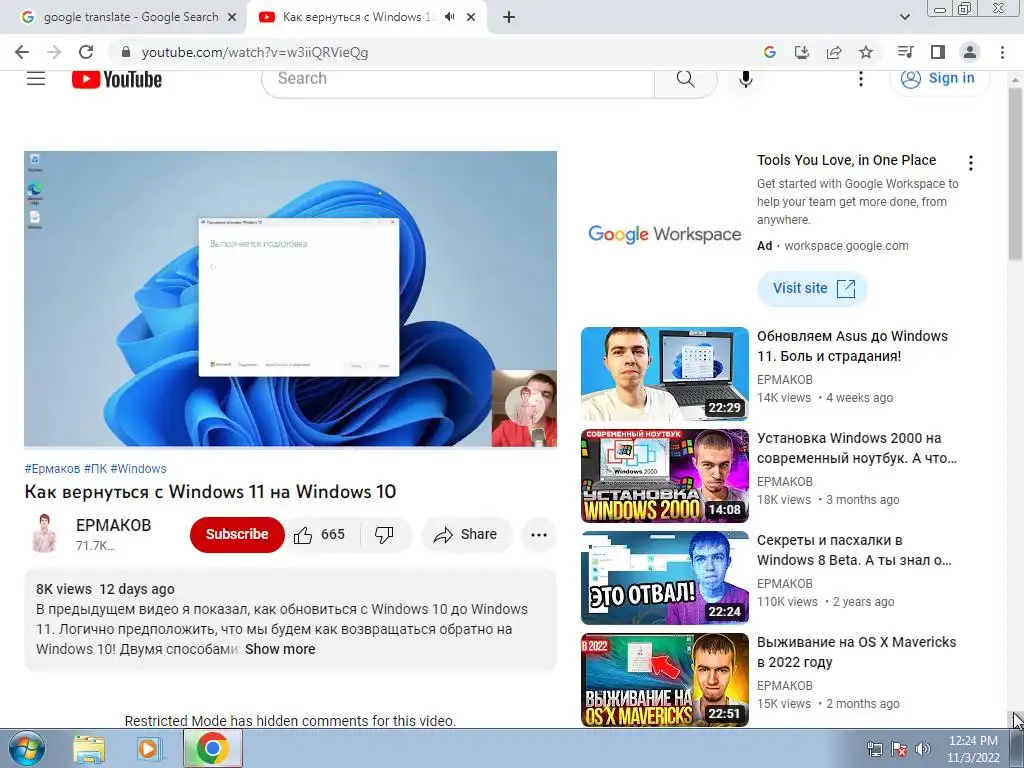Screen dimensions: 1024x768
Task: Click the YouTube Search input box
Action: pos(458,79)
